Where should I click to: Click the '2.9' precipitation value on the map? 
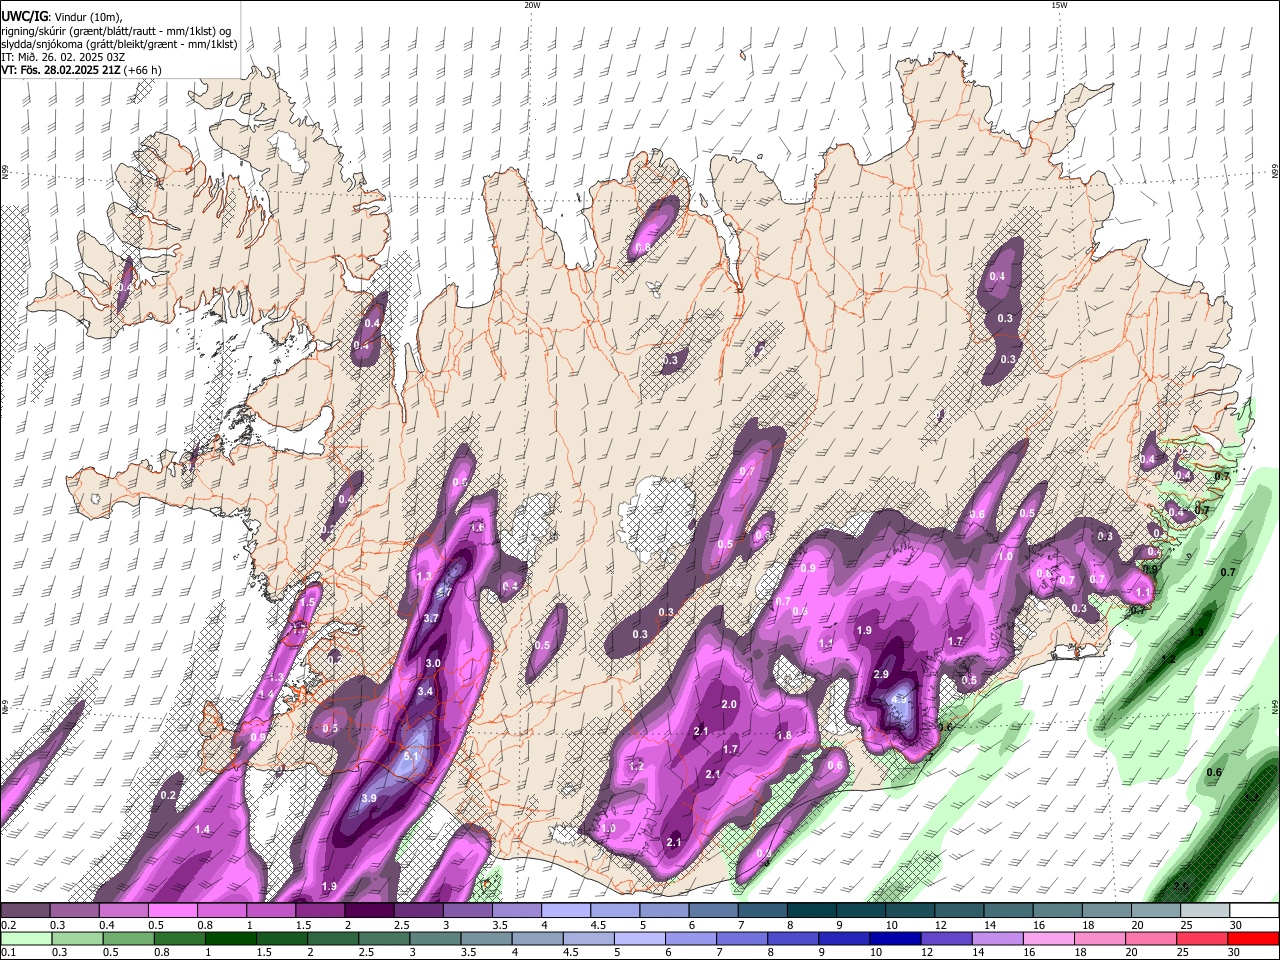click(x=881, y=675)
